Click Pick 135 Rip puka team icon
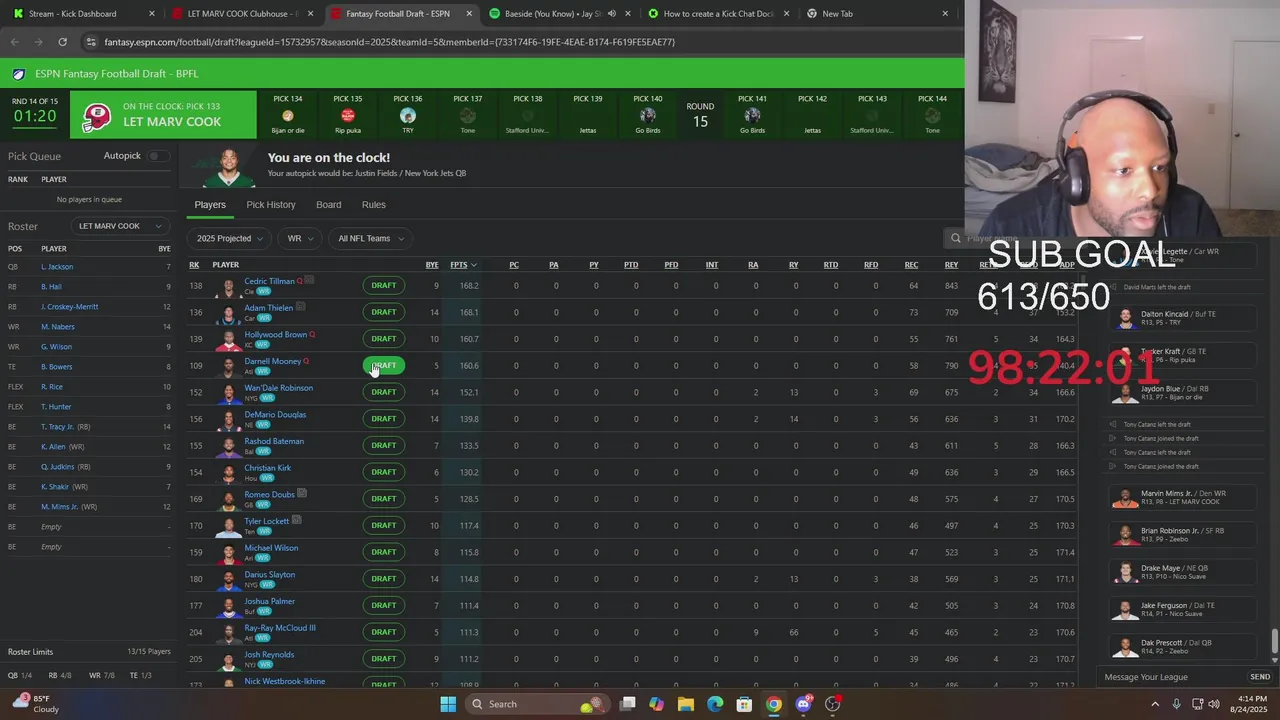 tap(348, 116)
